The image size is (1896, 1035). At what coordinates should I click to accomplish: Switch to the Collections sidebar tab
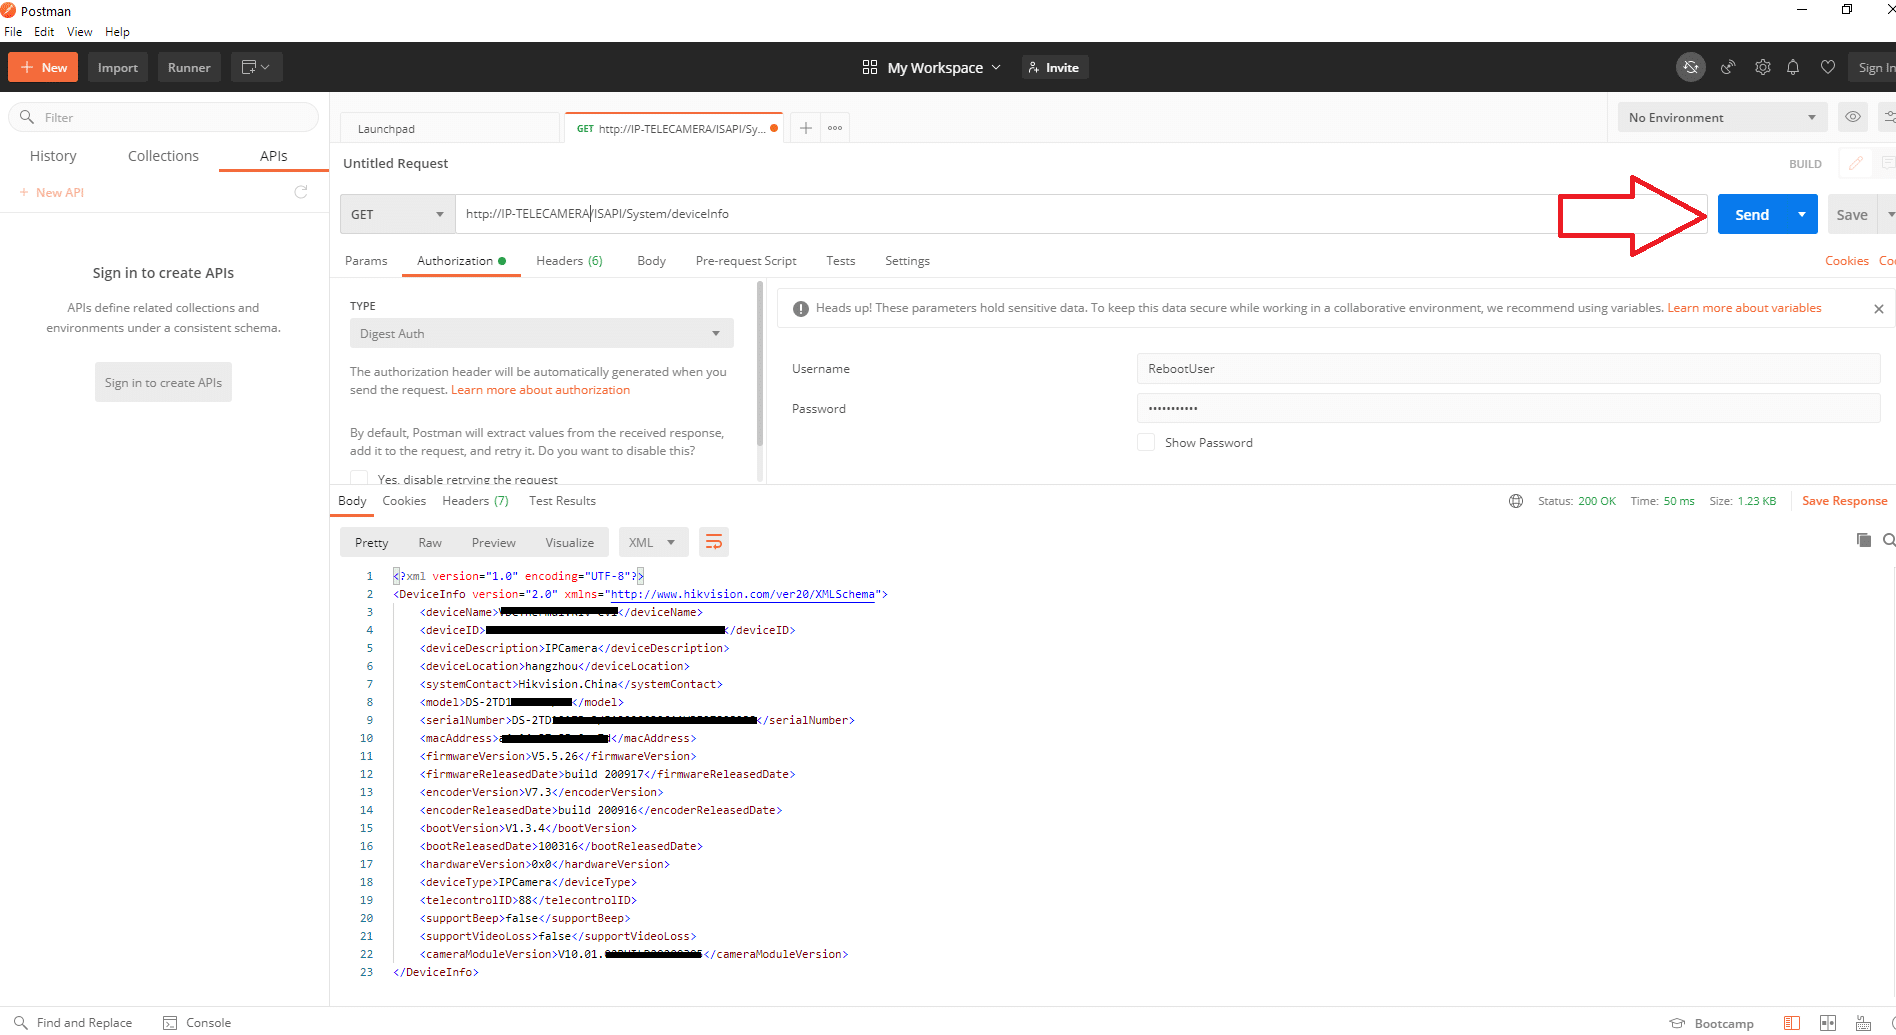click(x=163, y=156)
